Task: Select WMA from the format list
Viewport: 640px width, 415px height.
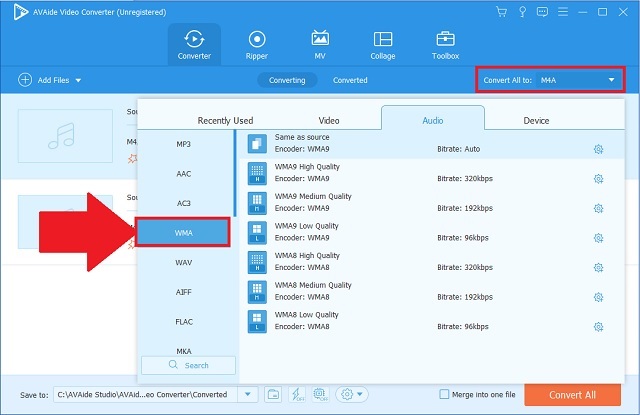Action: pos(184,232)
